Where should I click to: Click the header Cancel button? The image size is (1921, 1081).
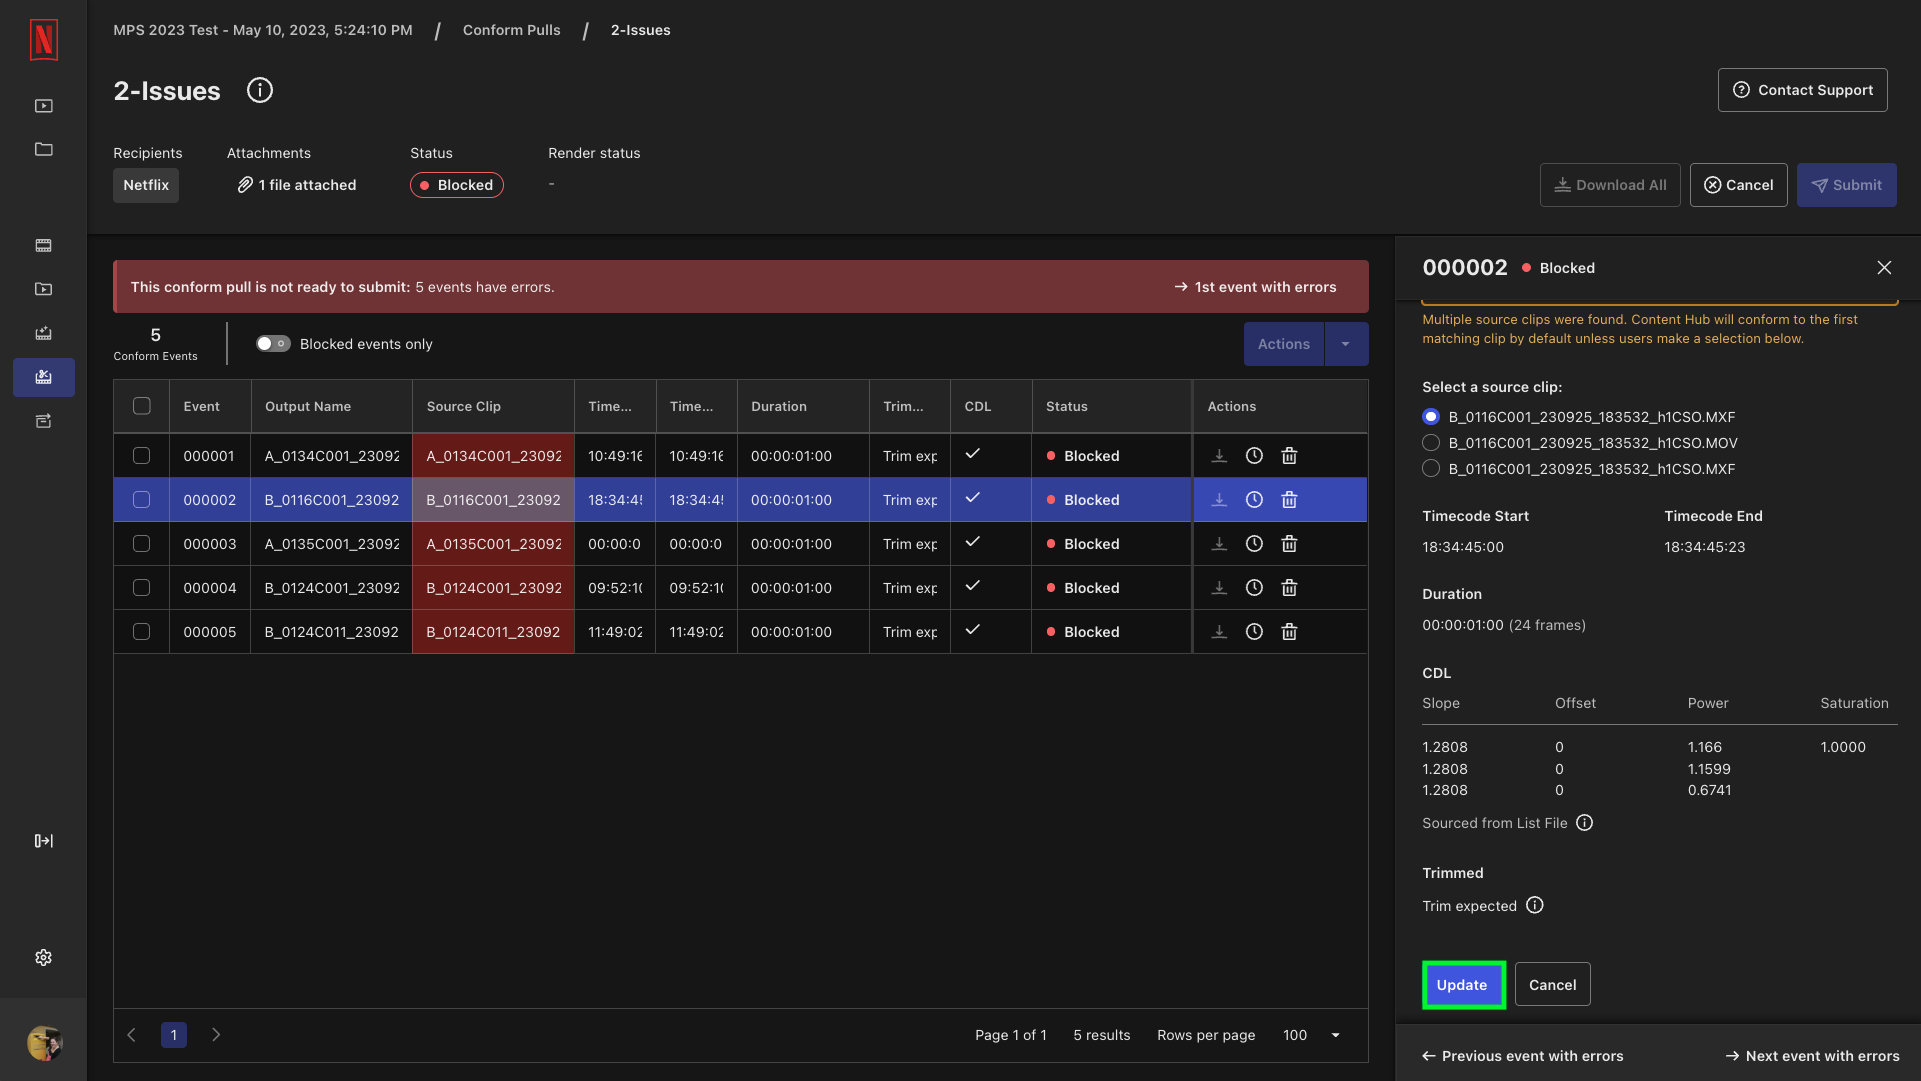tap(1738, 185)
